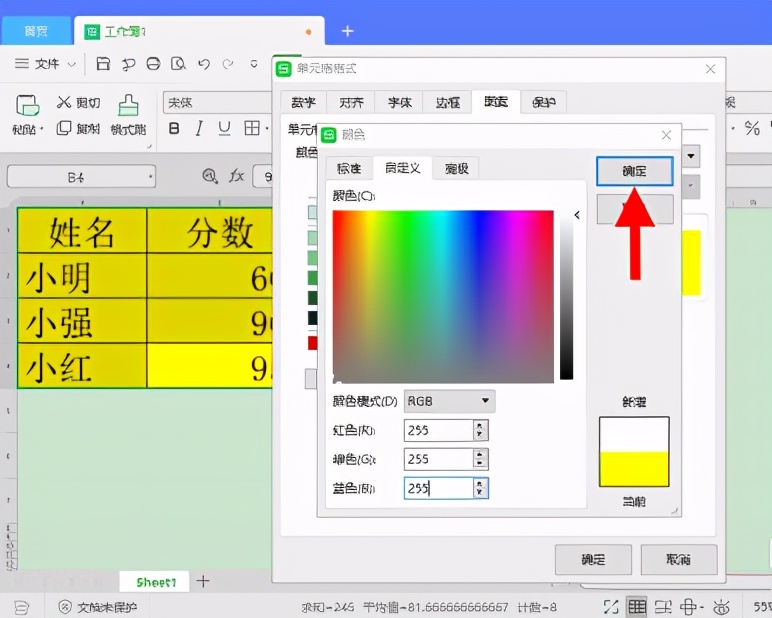The height and width of the screenshot is (618, 772).
Task: Select the Sheet1 sheet tab
Action: click(155, 582)
